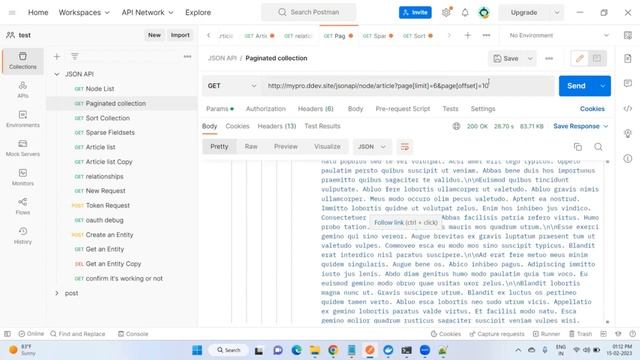The image size is (640, 360).
Task: Click the Invite button
Action: point(415,13)
